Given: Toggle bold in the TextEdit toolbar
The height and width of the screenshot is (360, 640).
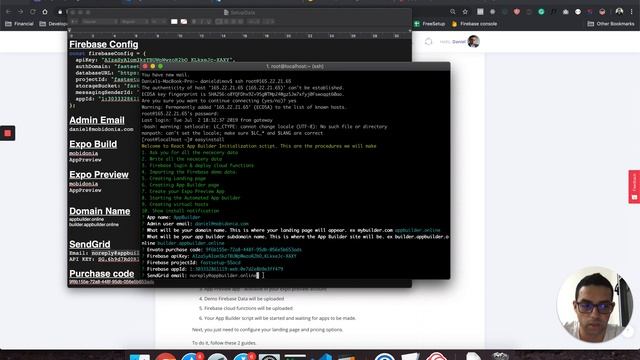Looking at the screenshot, I should point(194,21).
